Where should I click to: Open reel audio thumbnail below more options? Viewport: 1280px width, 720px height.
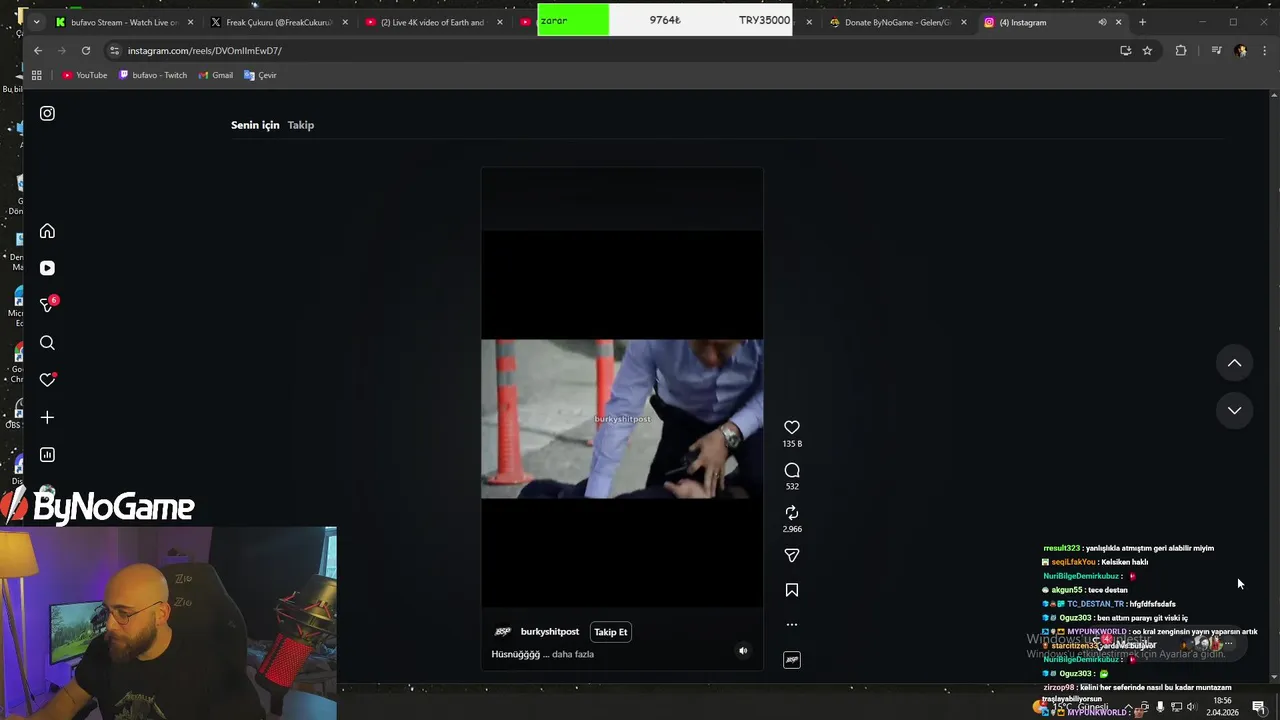click(x=792, y=660)
